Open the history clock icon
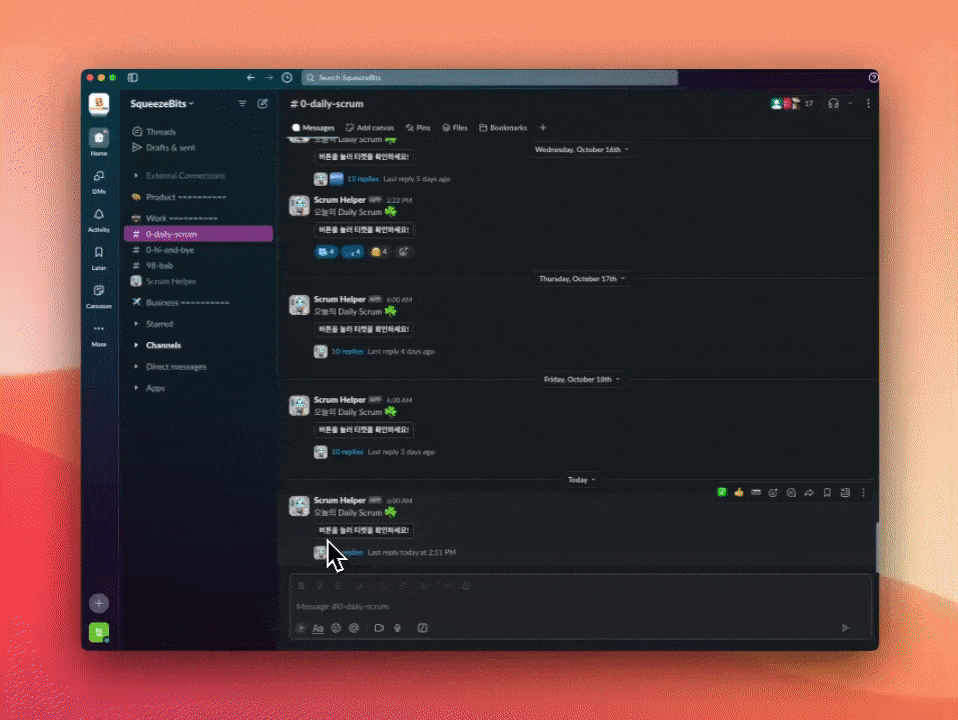The width and height of the screenshot is (958, 720). (x=287, y=78)
